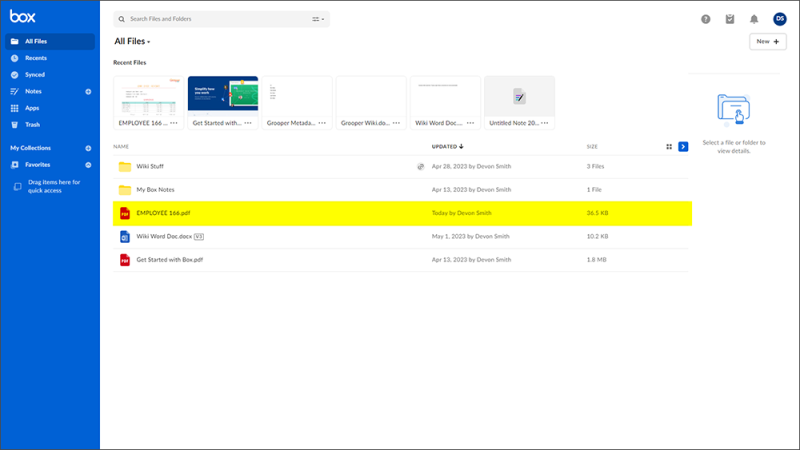This screenshot has height=450, width=800.
Task: Open All Files in sidebar
Action: point(50,41)
